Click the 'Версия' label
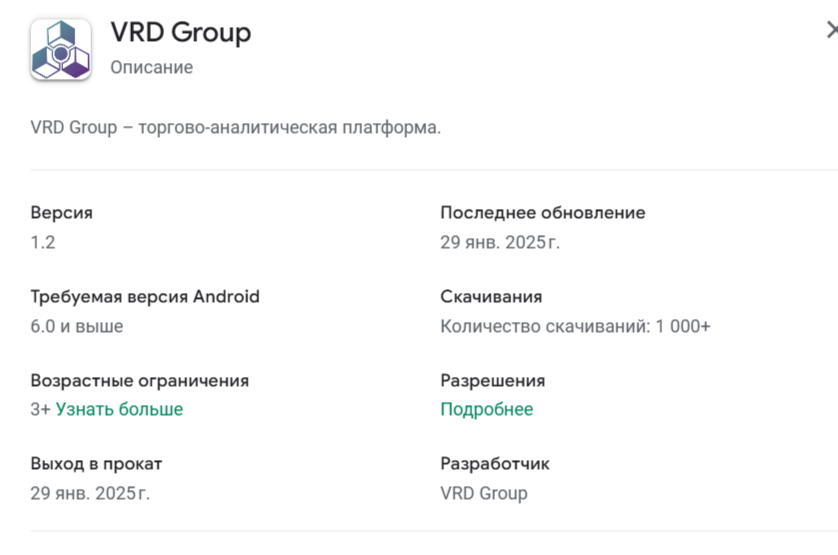Image resolution: width=838 pixels, height=555 pixels. (61, 213)
